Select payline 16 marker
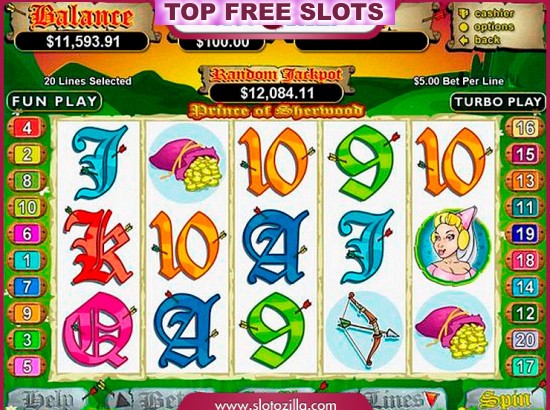 [525, 128]
